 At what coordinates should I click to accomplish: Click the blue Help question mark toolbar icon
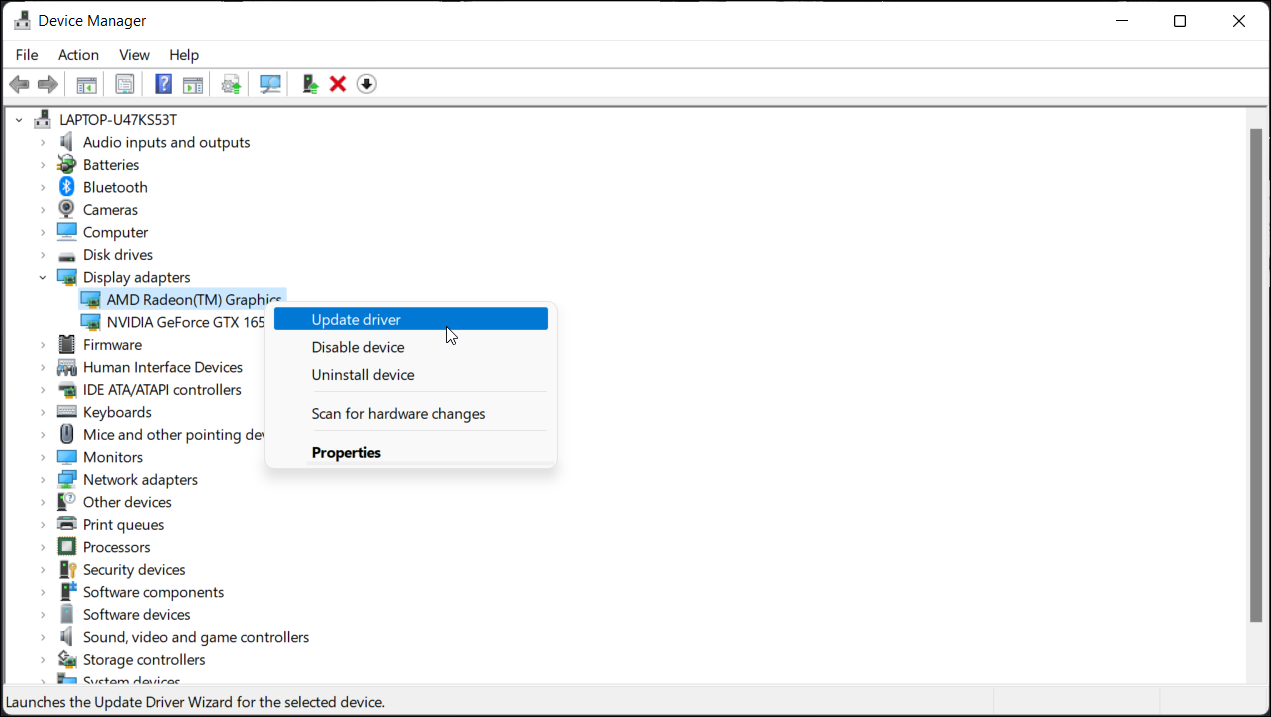163,85
